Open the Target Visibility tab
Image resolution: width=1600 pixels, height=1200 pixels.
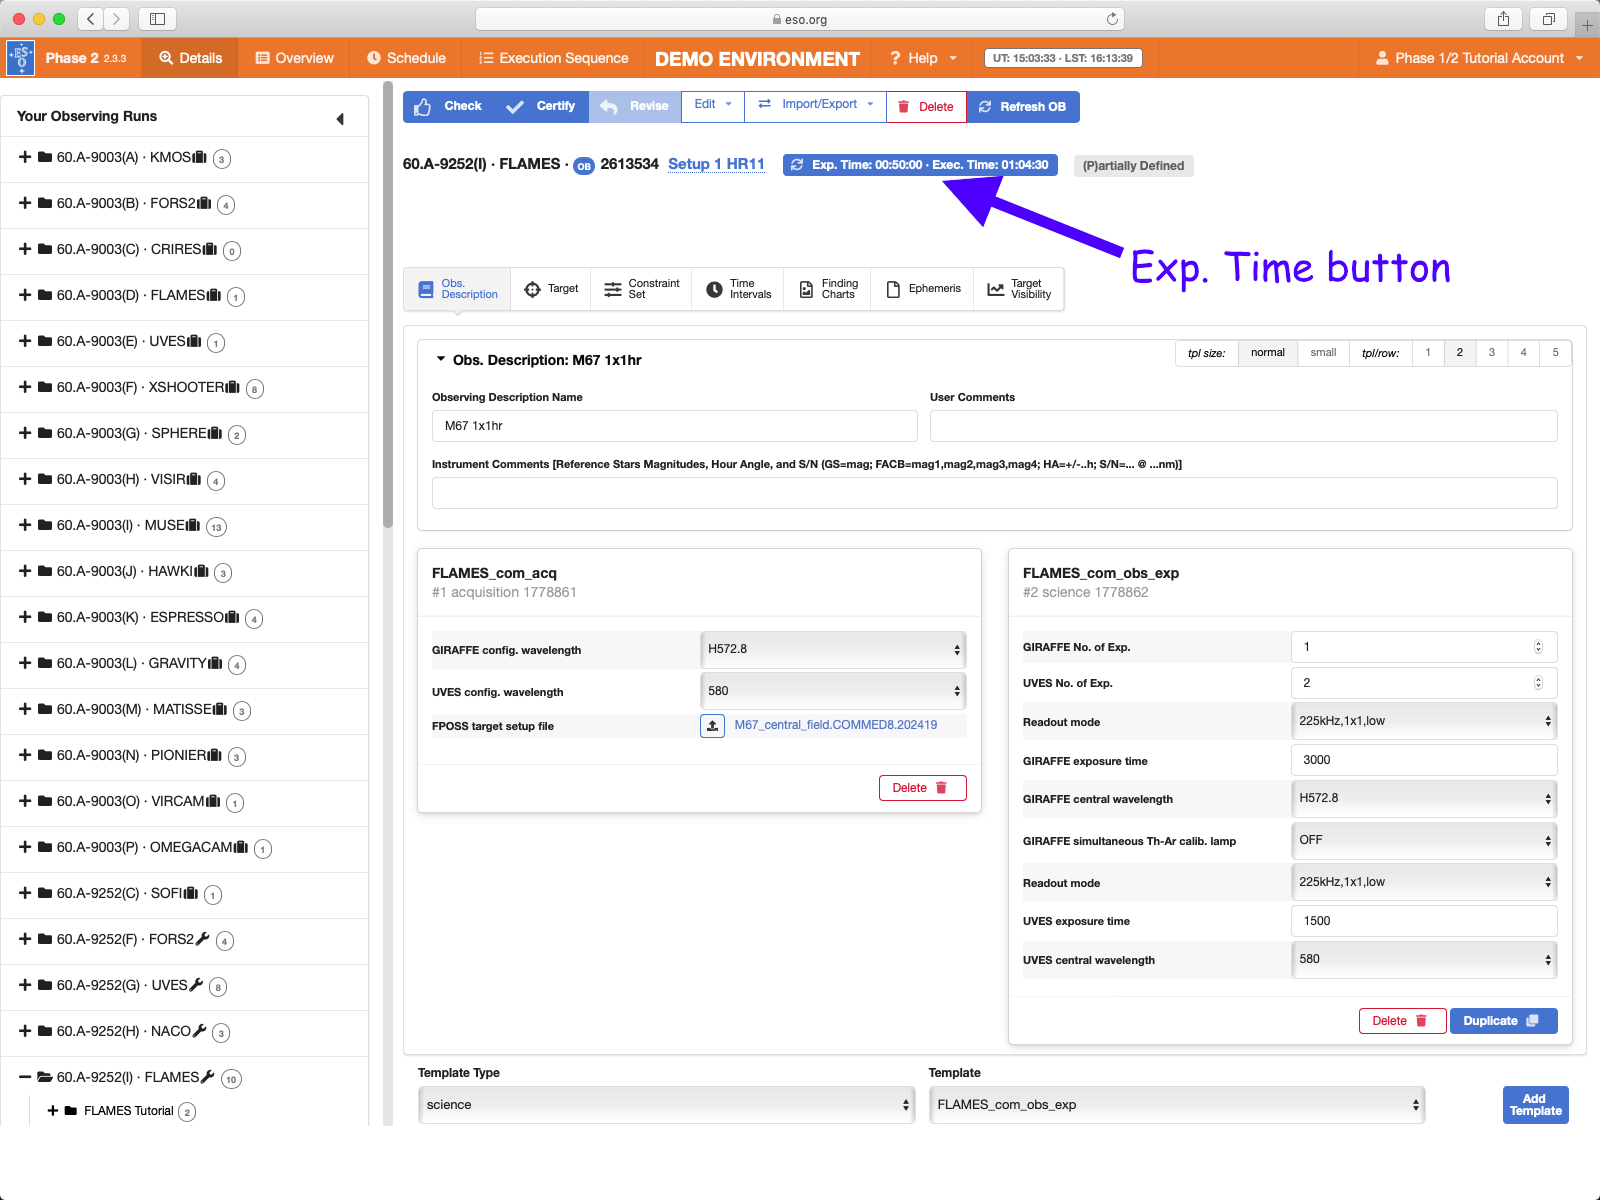1019,289
